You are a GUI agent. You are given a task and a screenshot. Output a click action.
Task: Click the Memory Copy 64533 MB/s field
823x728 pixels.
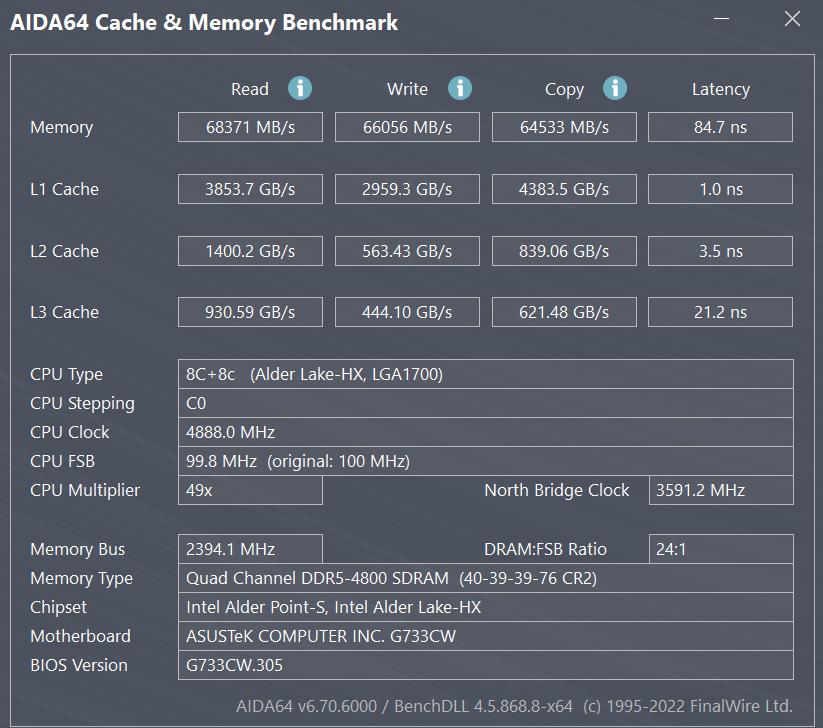(564, 127)
